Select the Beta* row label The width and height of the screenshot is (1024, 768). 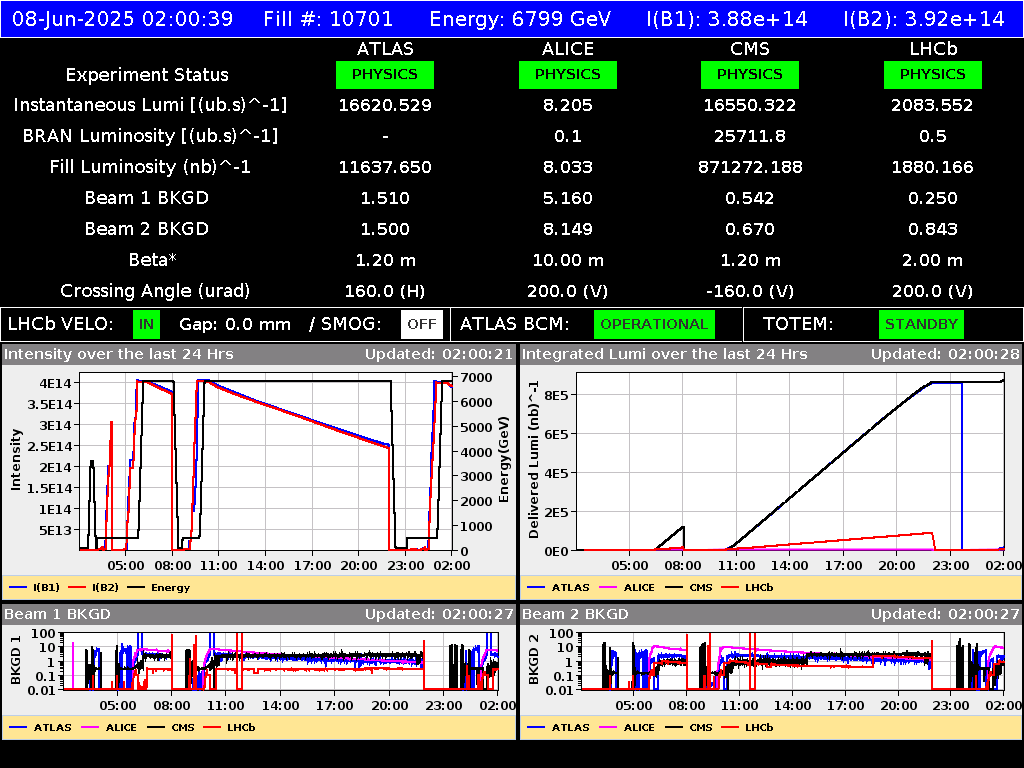[153, 260]
